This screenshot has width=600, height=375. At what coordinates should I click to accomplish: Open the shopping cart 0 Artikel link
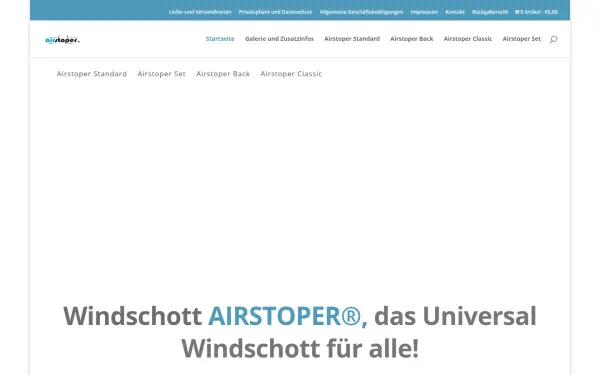(x=536, y=12)
